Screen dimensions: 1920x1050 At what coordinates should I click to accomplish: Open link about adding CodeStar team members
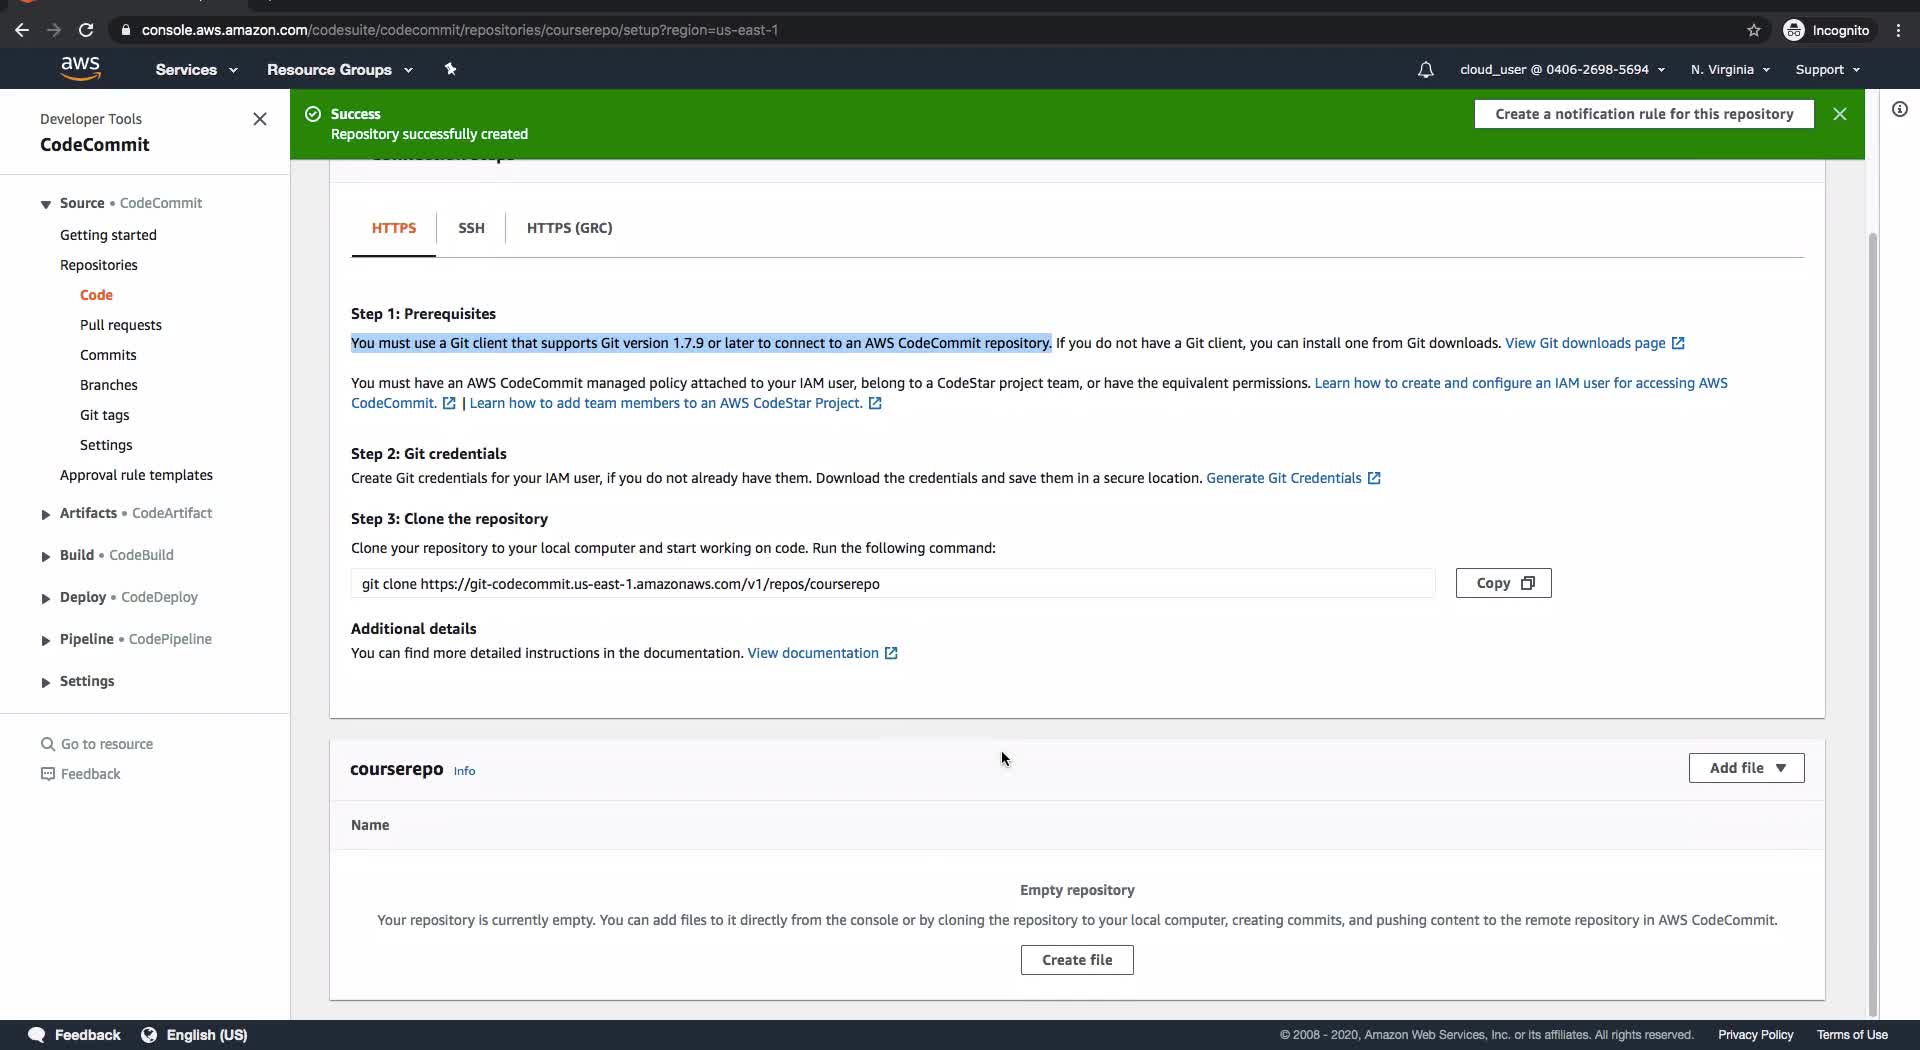[666, 403]
